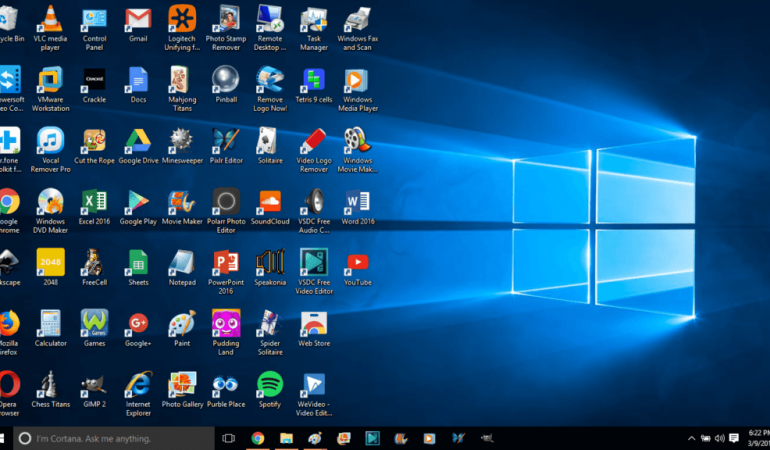770x450 pixels.
Task: Click the Purble Place icon
Action: tap(226, 384)
